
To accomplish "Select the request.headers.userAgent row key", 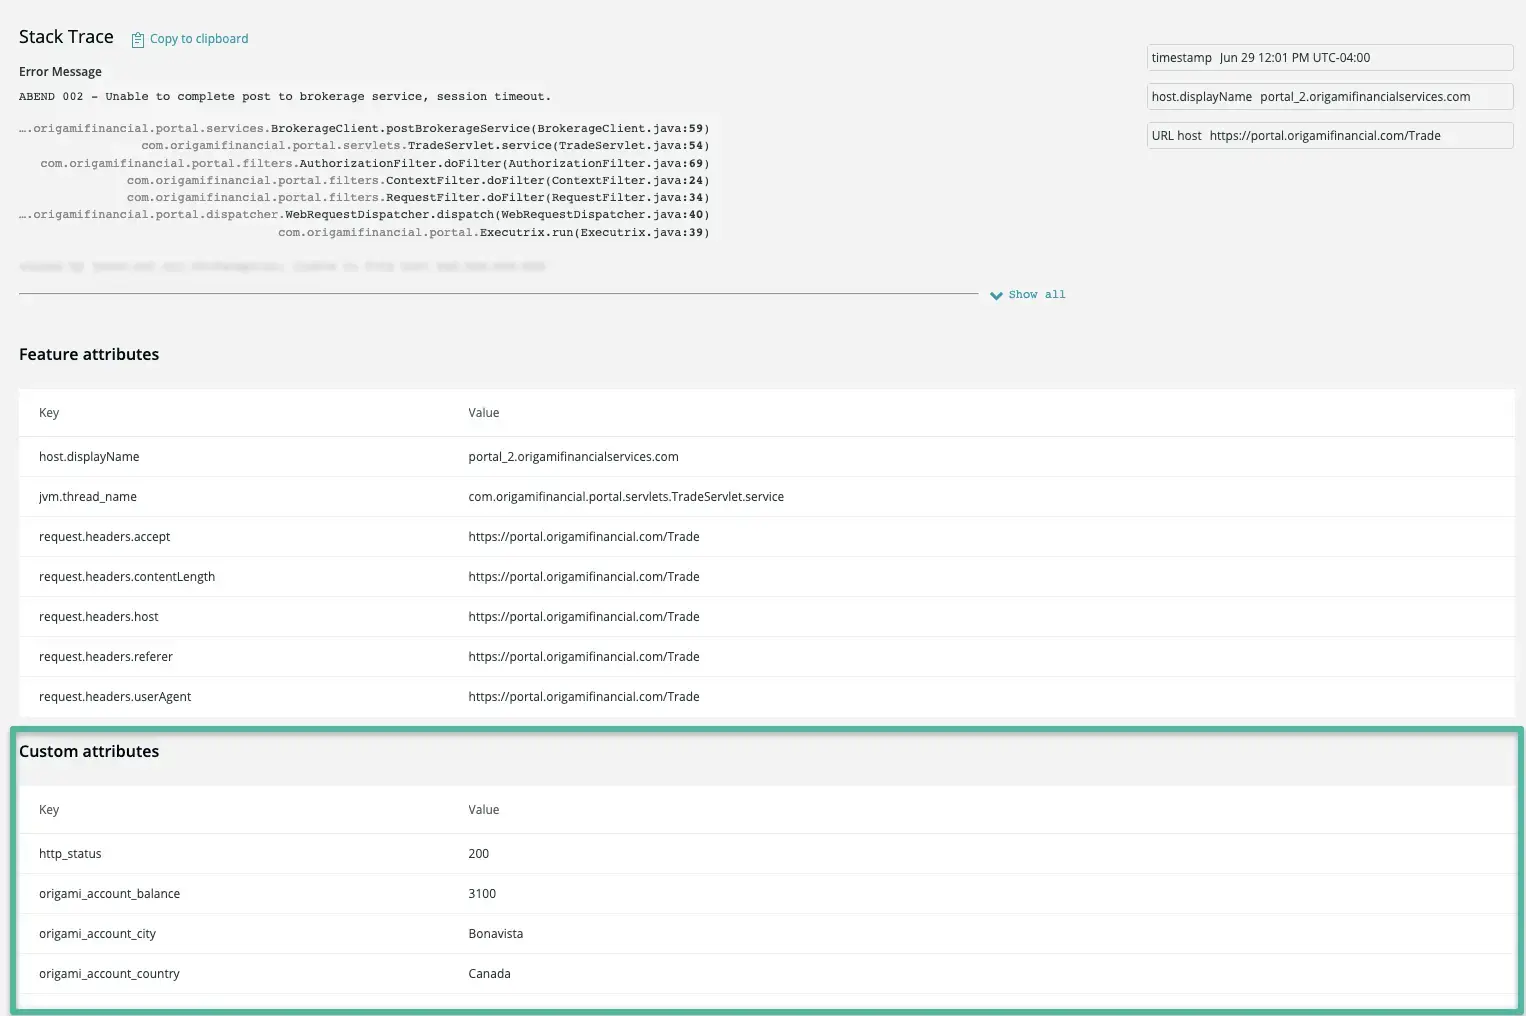I will (115, 697).
